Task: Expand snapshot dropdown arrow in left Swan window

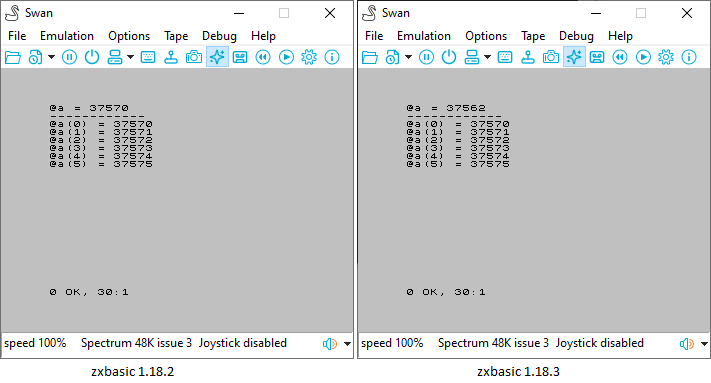Action: click(51, 57)
